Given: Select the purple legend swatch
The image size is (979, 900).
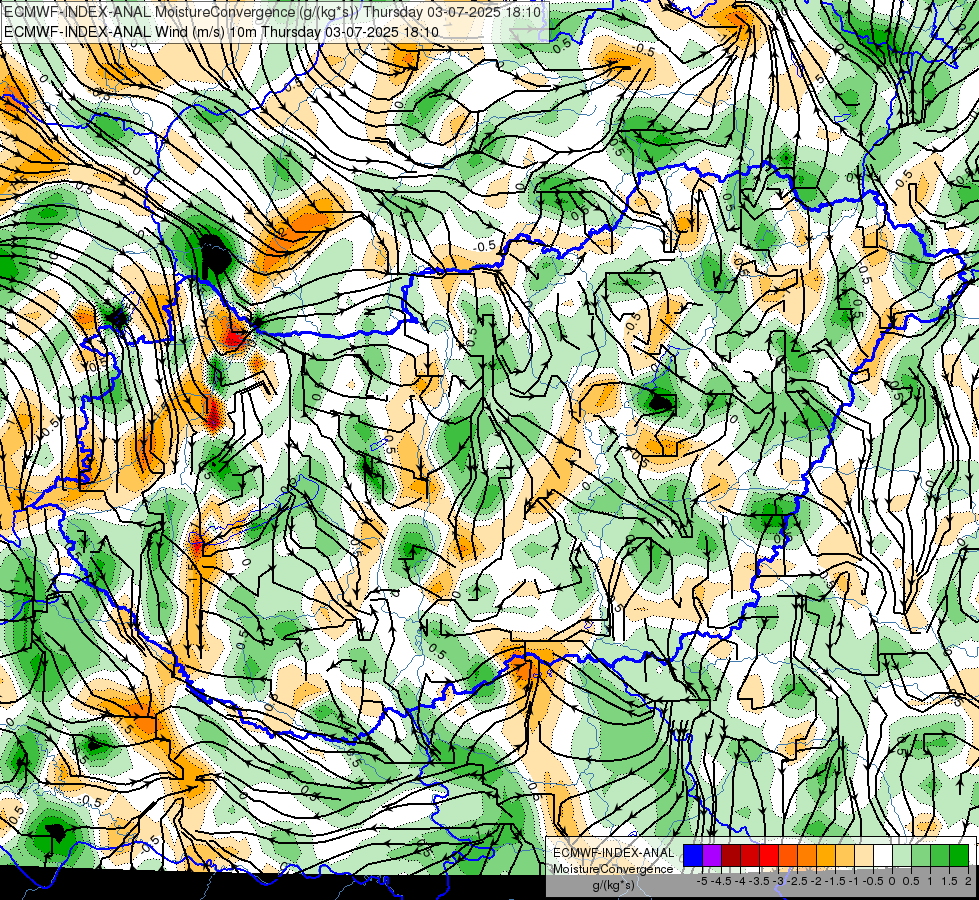Looking at the screenshot, I should click(x=712, y=855).
